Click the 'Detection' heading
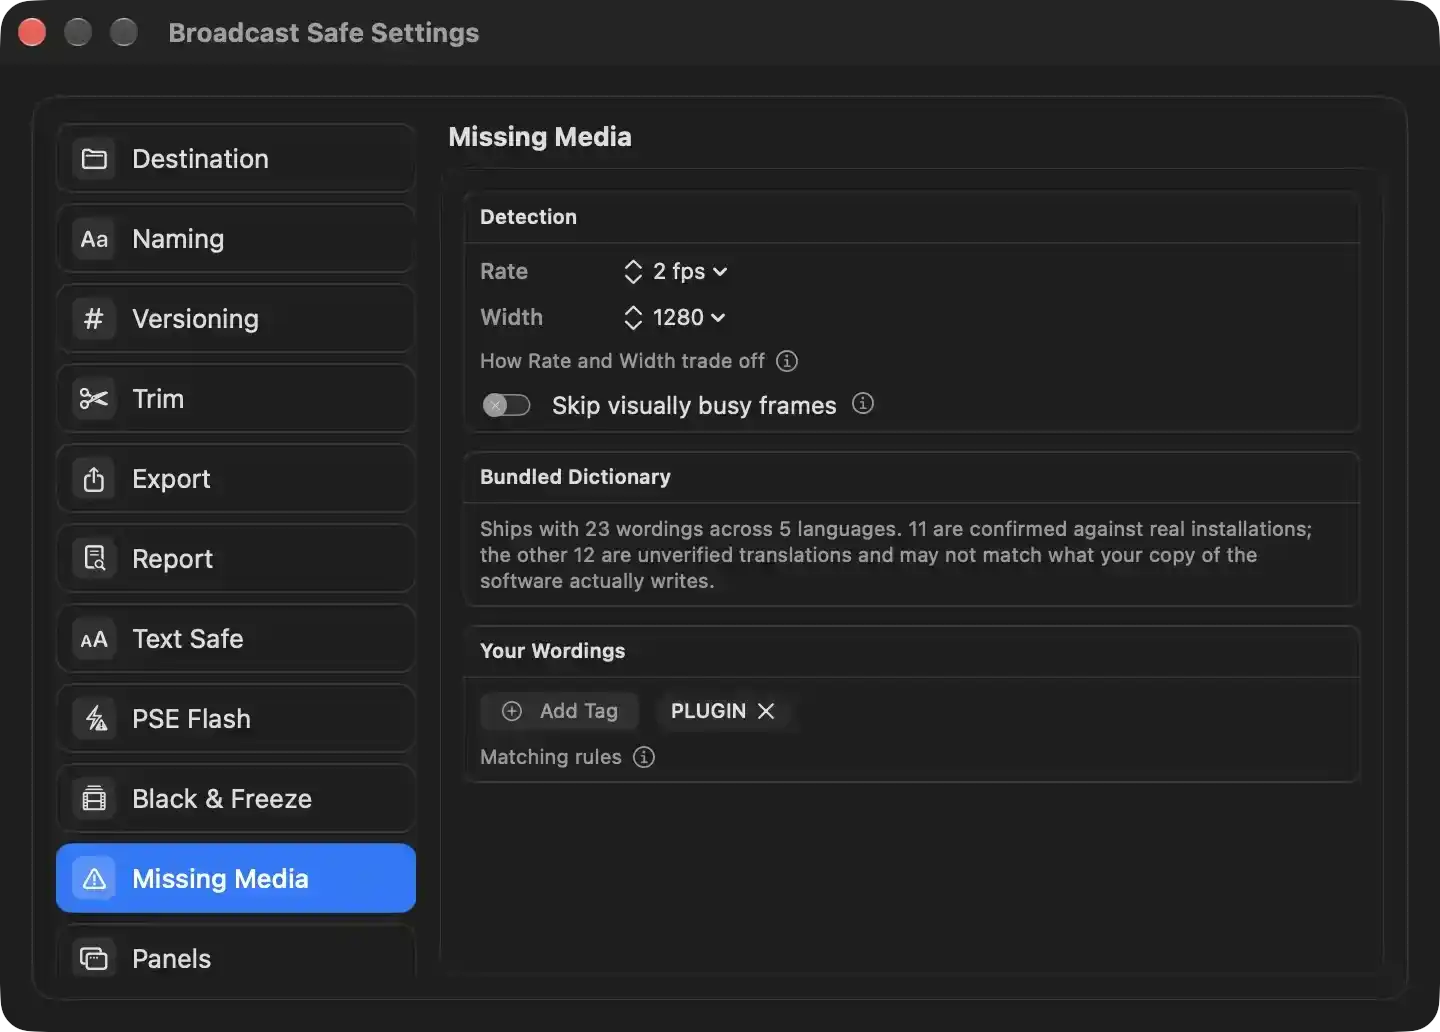This screenshot has width=1440, height=1032. pyautogui.click(x=528, y=217)
